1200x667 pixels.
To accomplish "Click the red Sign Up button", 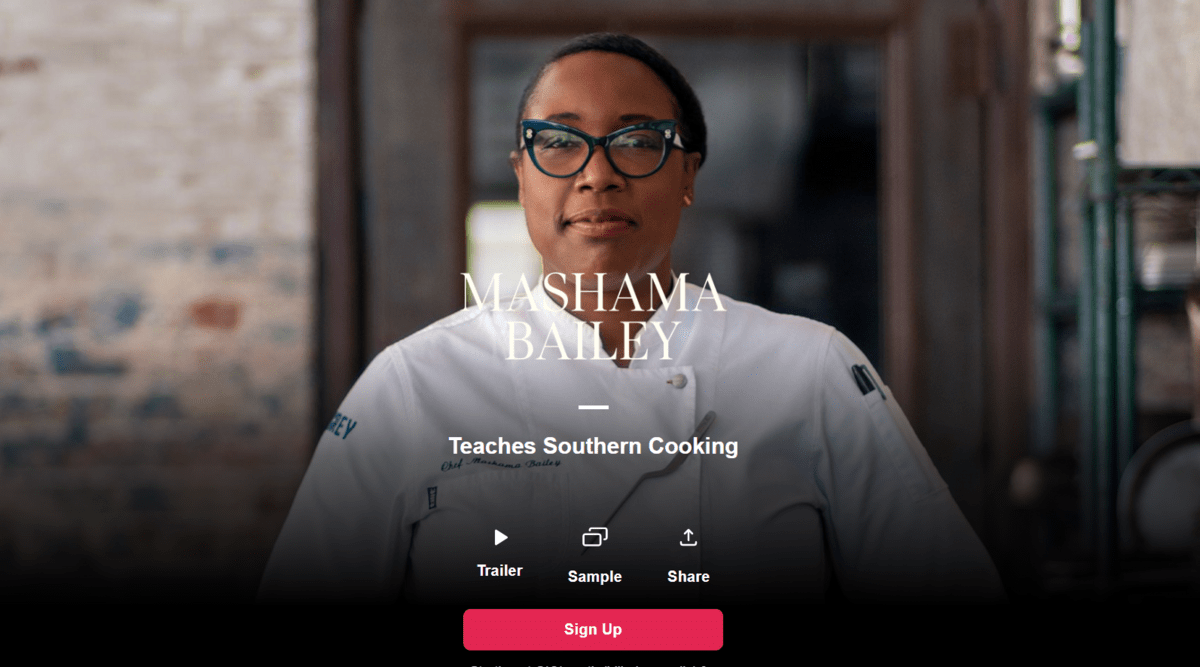I will point(593,629).
